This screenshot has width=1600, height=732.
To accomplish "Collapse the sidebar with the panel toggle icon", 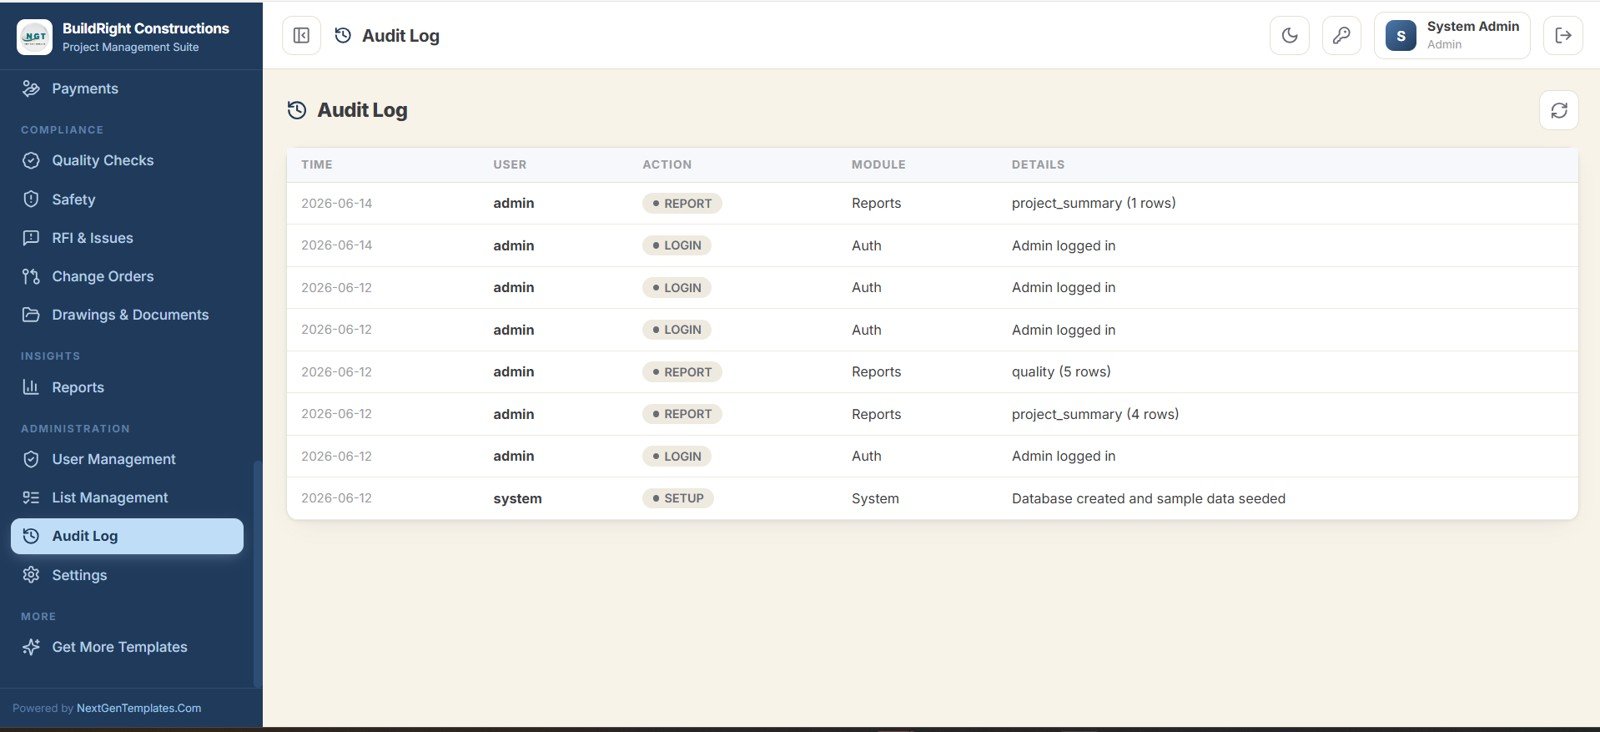I will pos(301,35).
